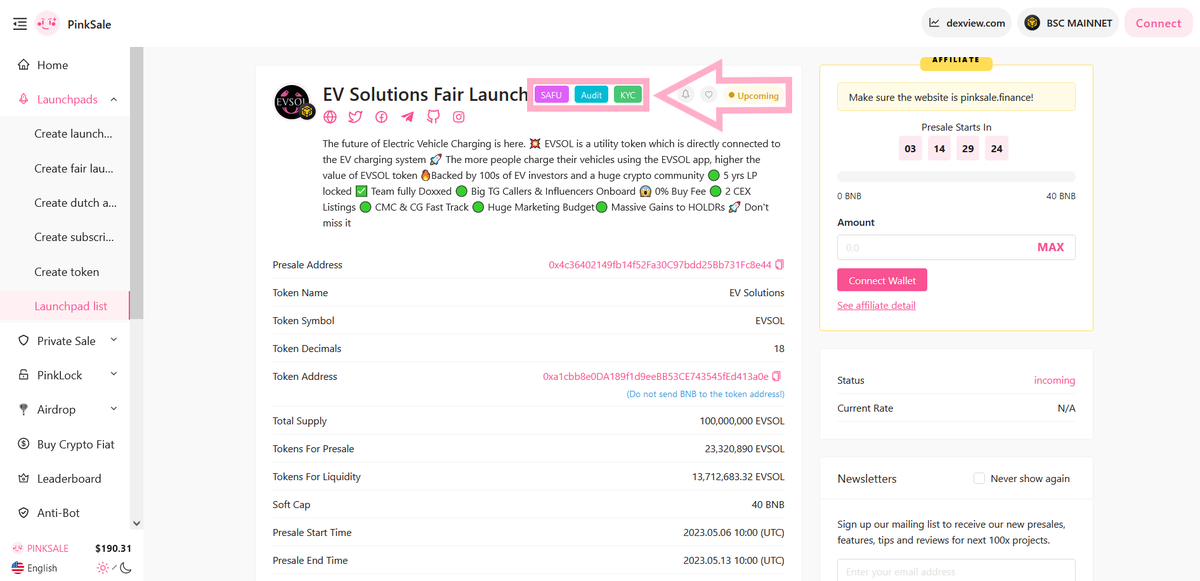The image size is (1200, 581).
Task: Expand the Airdrop menu chevron
Action: tap(114, 409)
